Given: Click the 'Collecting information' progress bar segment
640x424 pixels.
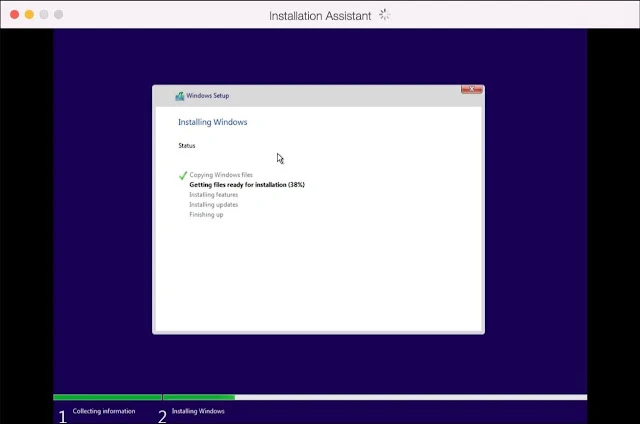Looking at the screenshot, I should (x=107, y=397).
